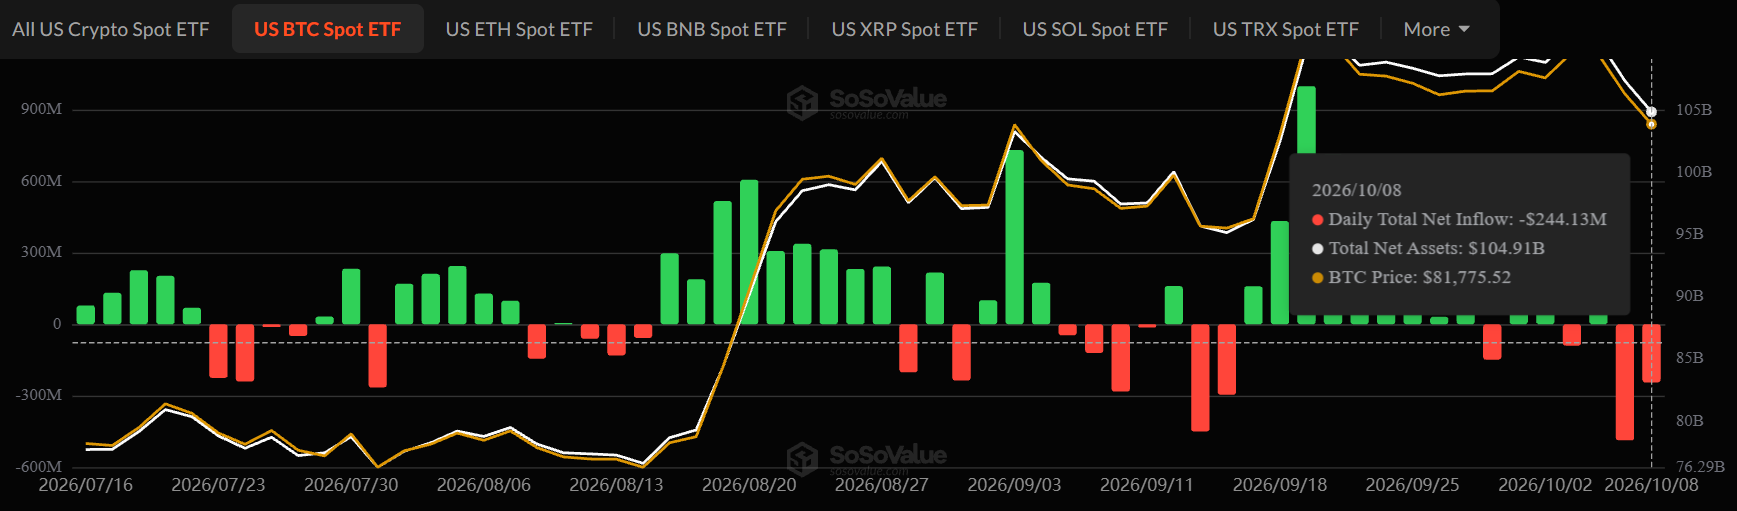Switch to US XRP Spot ETF tab
Viewport: 1737px width, 511px height.
905,29
